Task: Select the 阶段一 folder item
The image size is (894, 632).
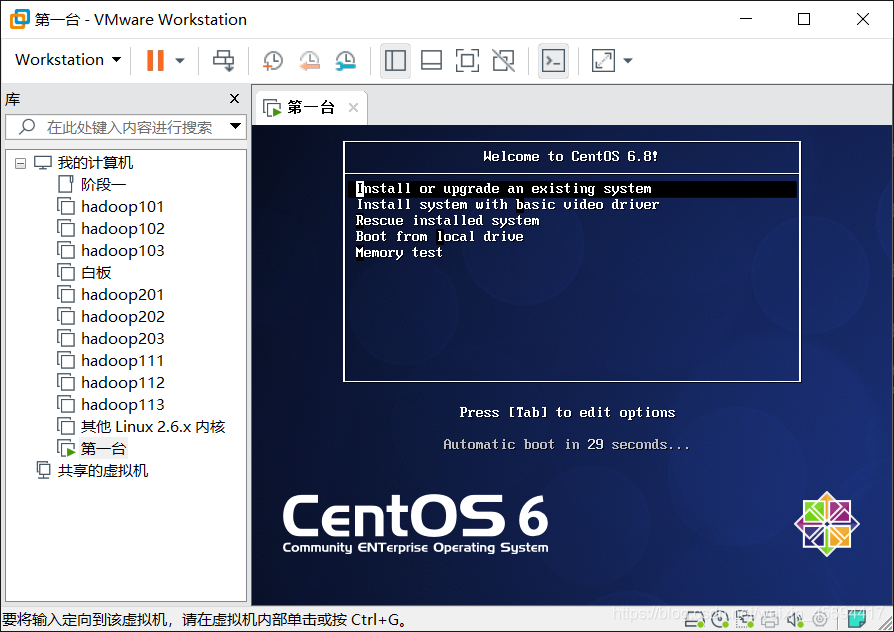Action: pos(103,184)
